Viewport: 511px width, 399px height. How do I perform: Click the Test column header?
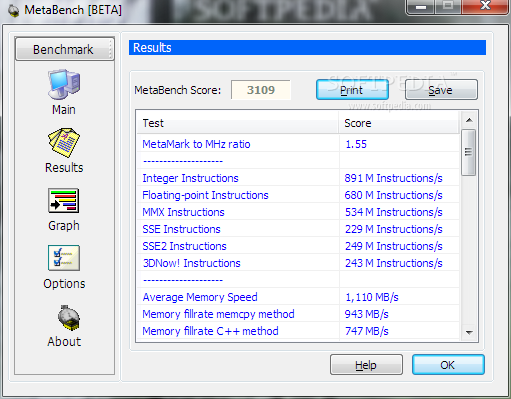coord(237,123)
